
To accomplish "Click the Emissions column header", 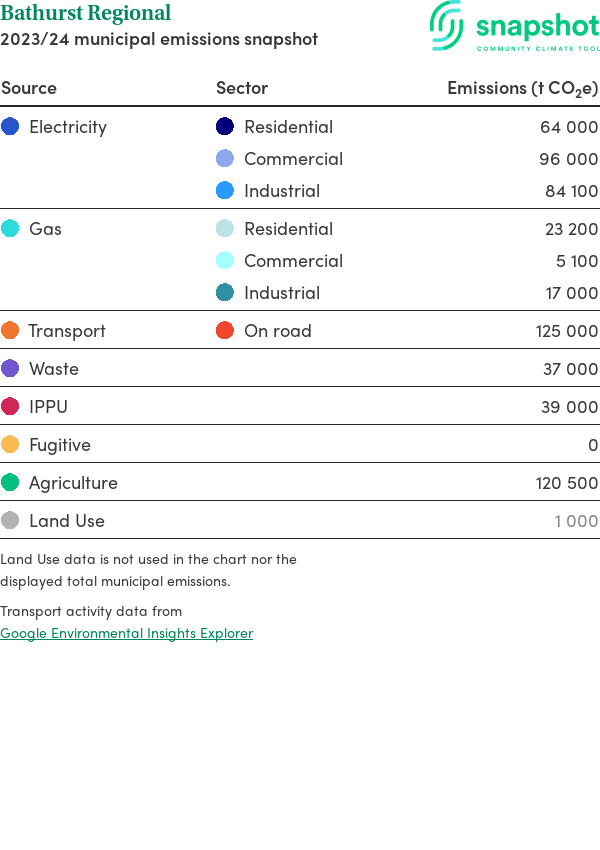I will point(522,88).
